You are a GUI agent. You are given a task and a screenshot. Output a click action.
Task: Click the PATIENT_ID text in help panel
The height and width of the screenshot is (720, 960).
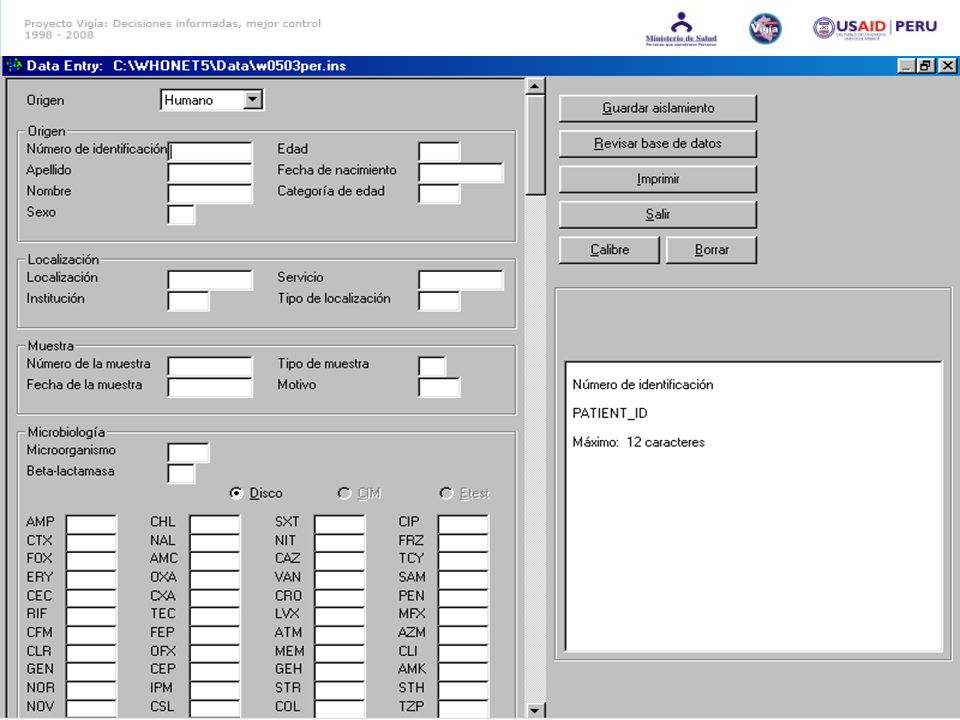610,413
